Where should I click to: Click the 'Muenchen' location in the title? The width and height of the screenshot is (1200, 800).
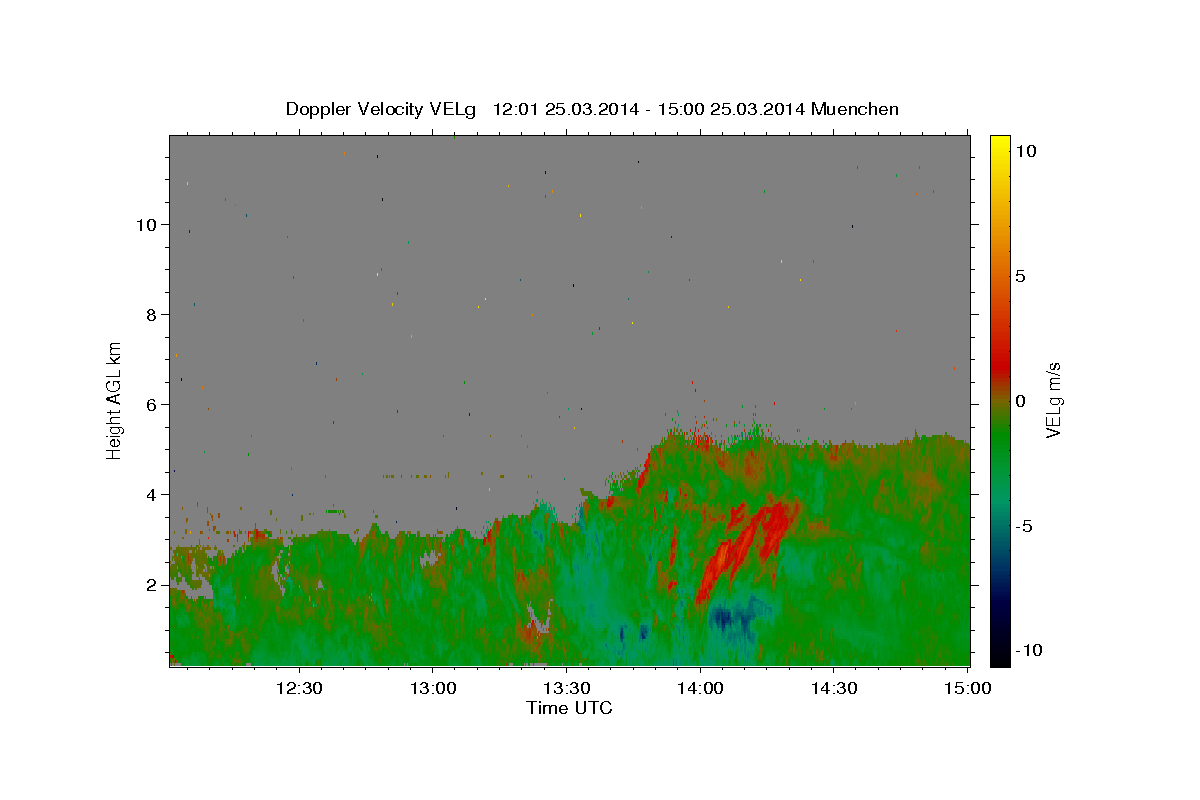(857, 109)
